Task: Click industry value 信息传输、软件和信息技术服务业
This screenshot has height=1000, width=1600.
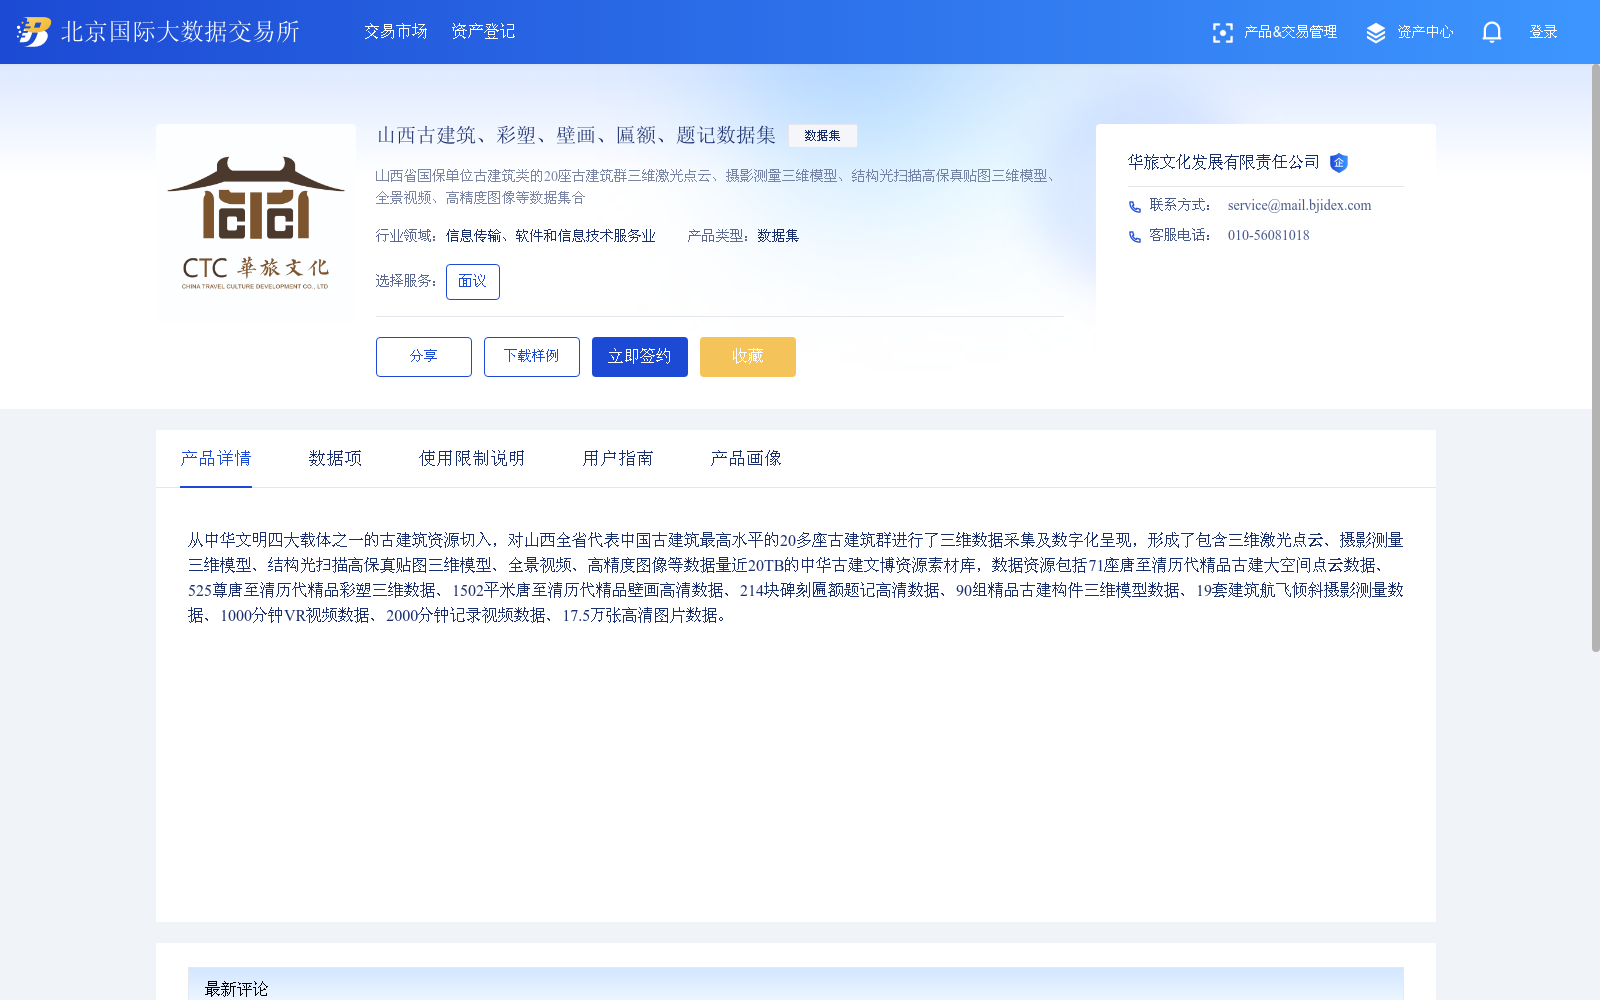Action: point(551,236)
